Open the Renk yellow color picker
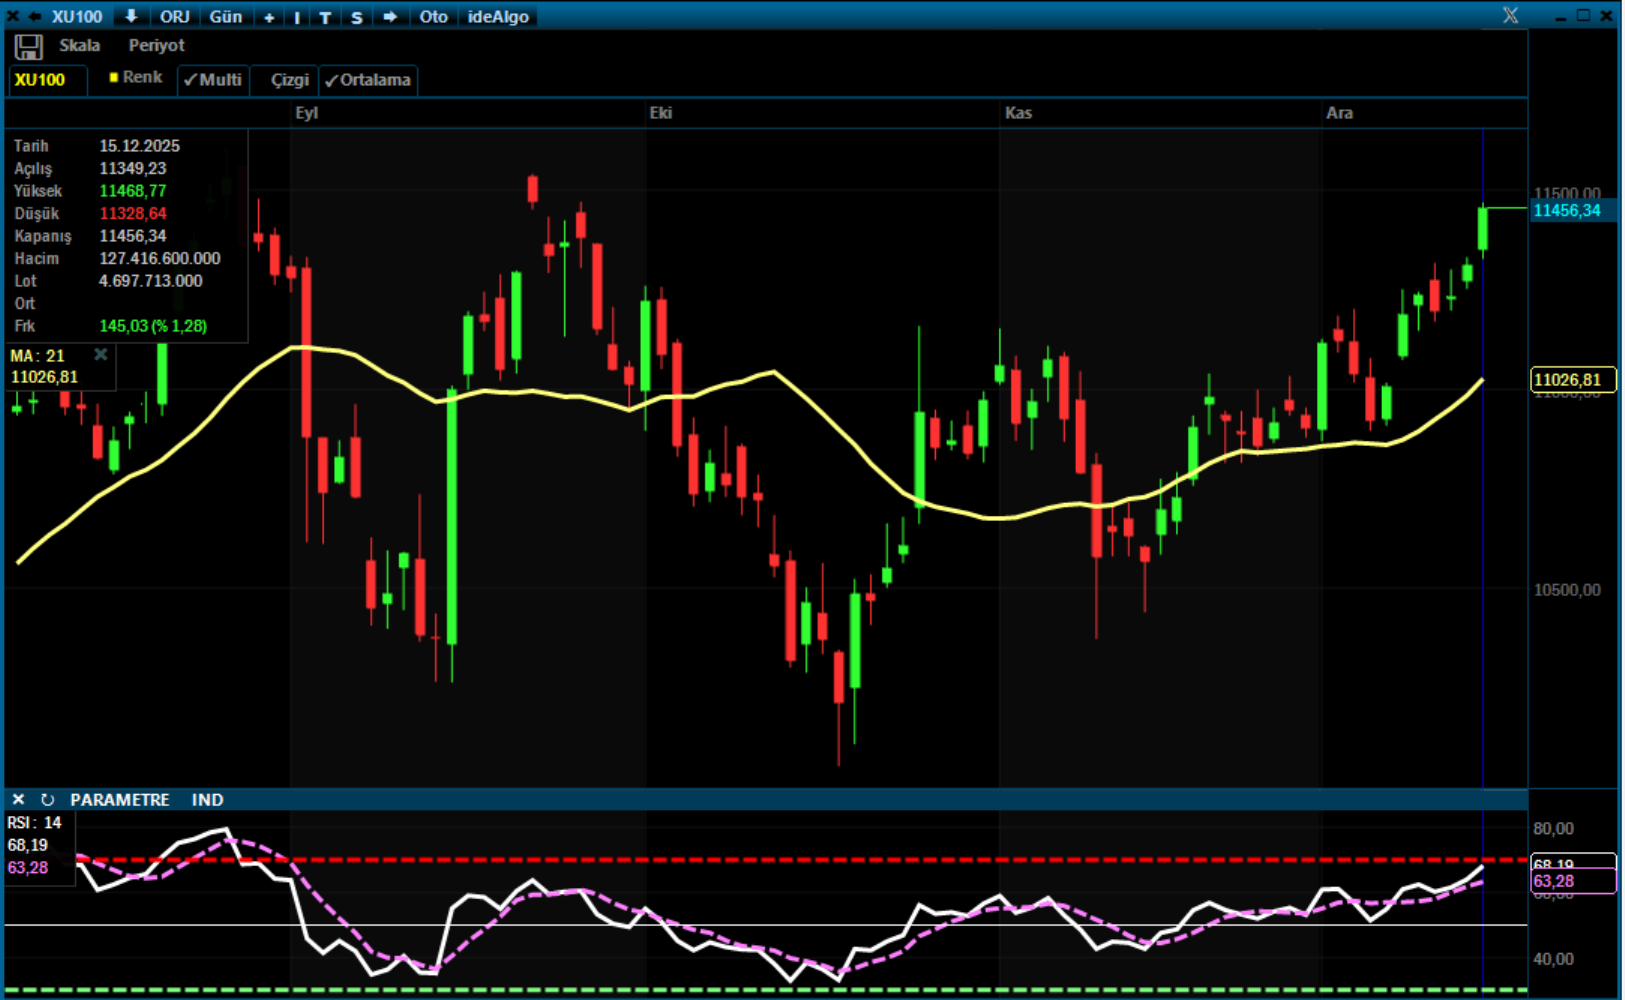The image size is (1625, 1000). click(135, 78)
